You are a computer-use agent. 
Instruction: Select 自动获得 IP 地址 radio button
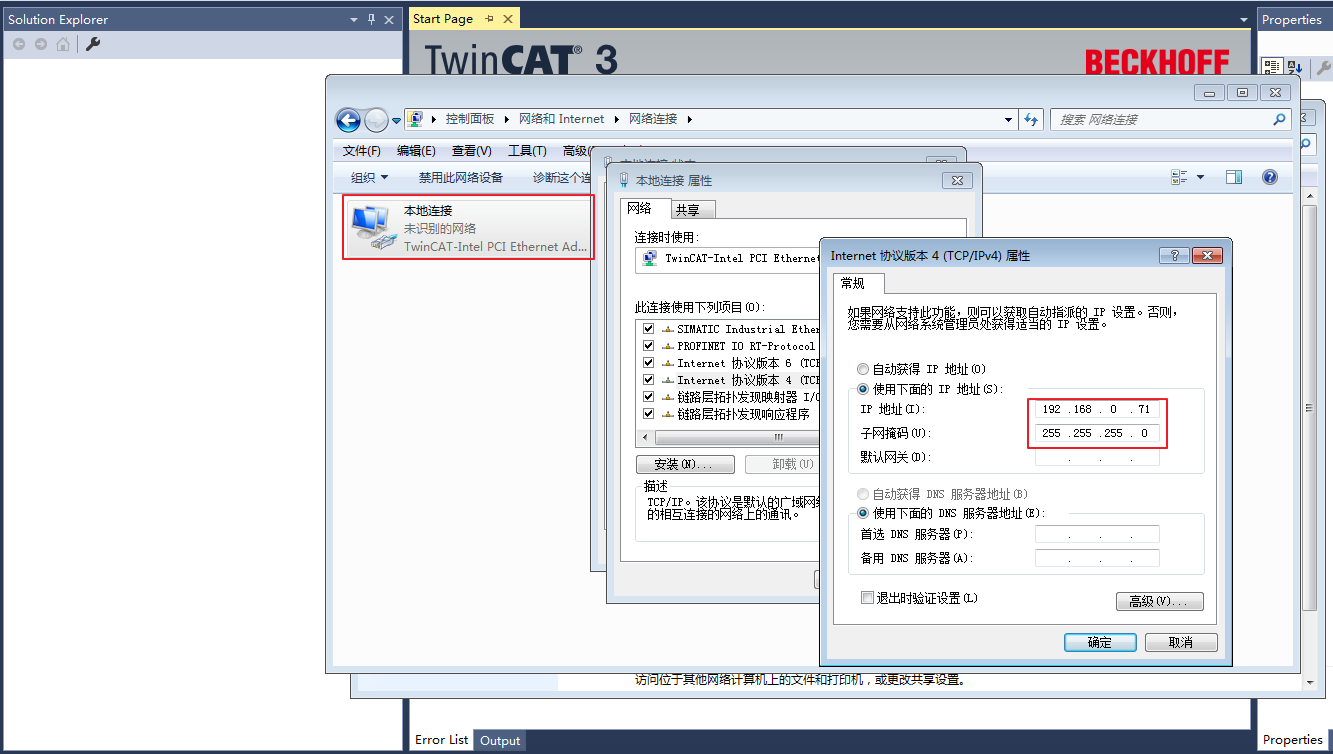[x=864, y=369]
